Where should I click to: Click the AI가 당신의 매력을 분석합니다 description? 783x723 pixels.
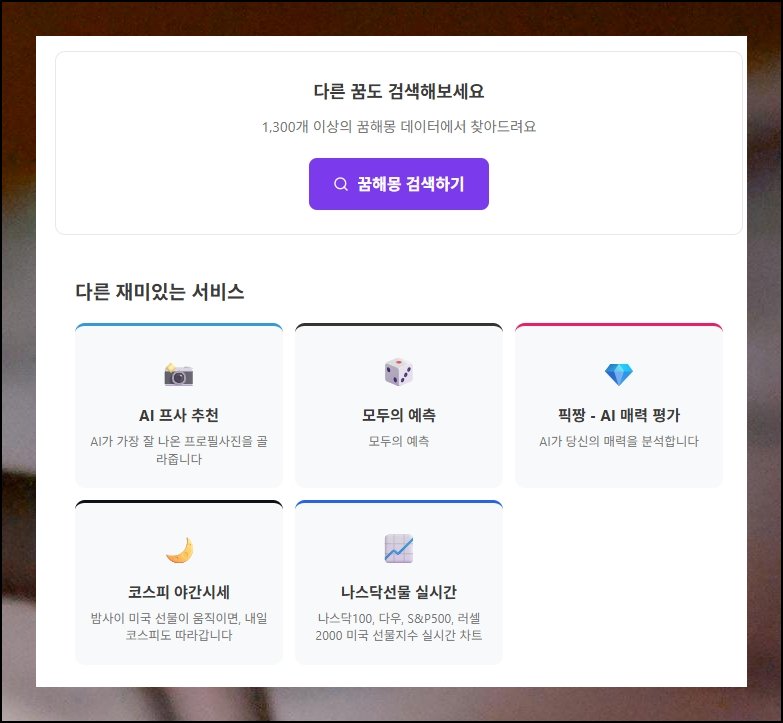(x=619, y=441)
